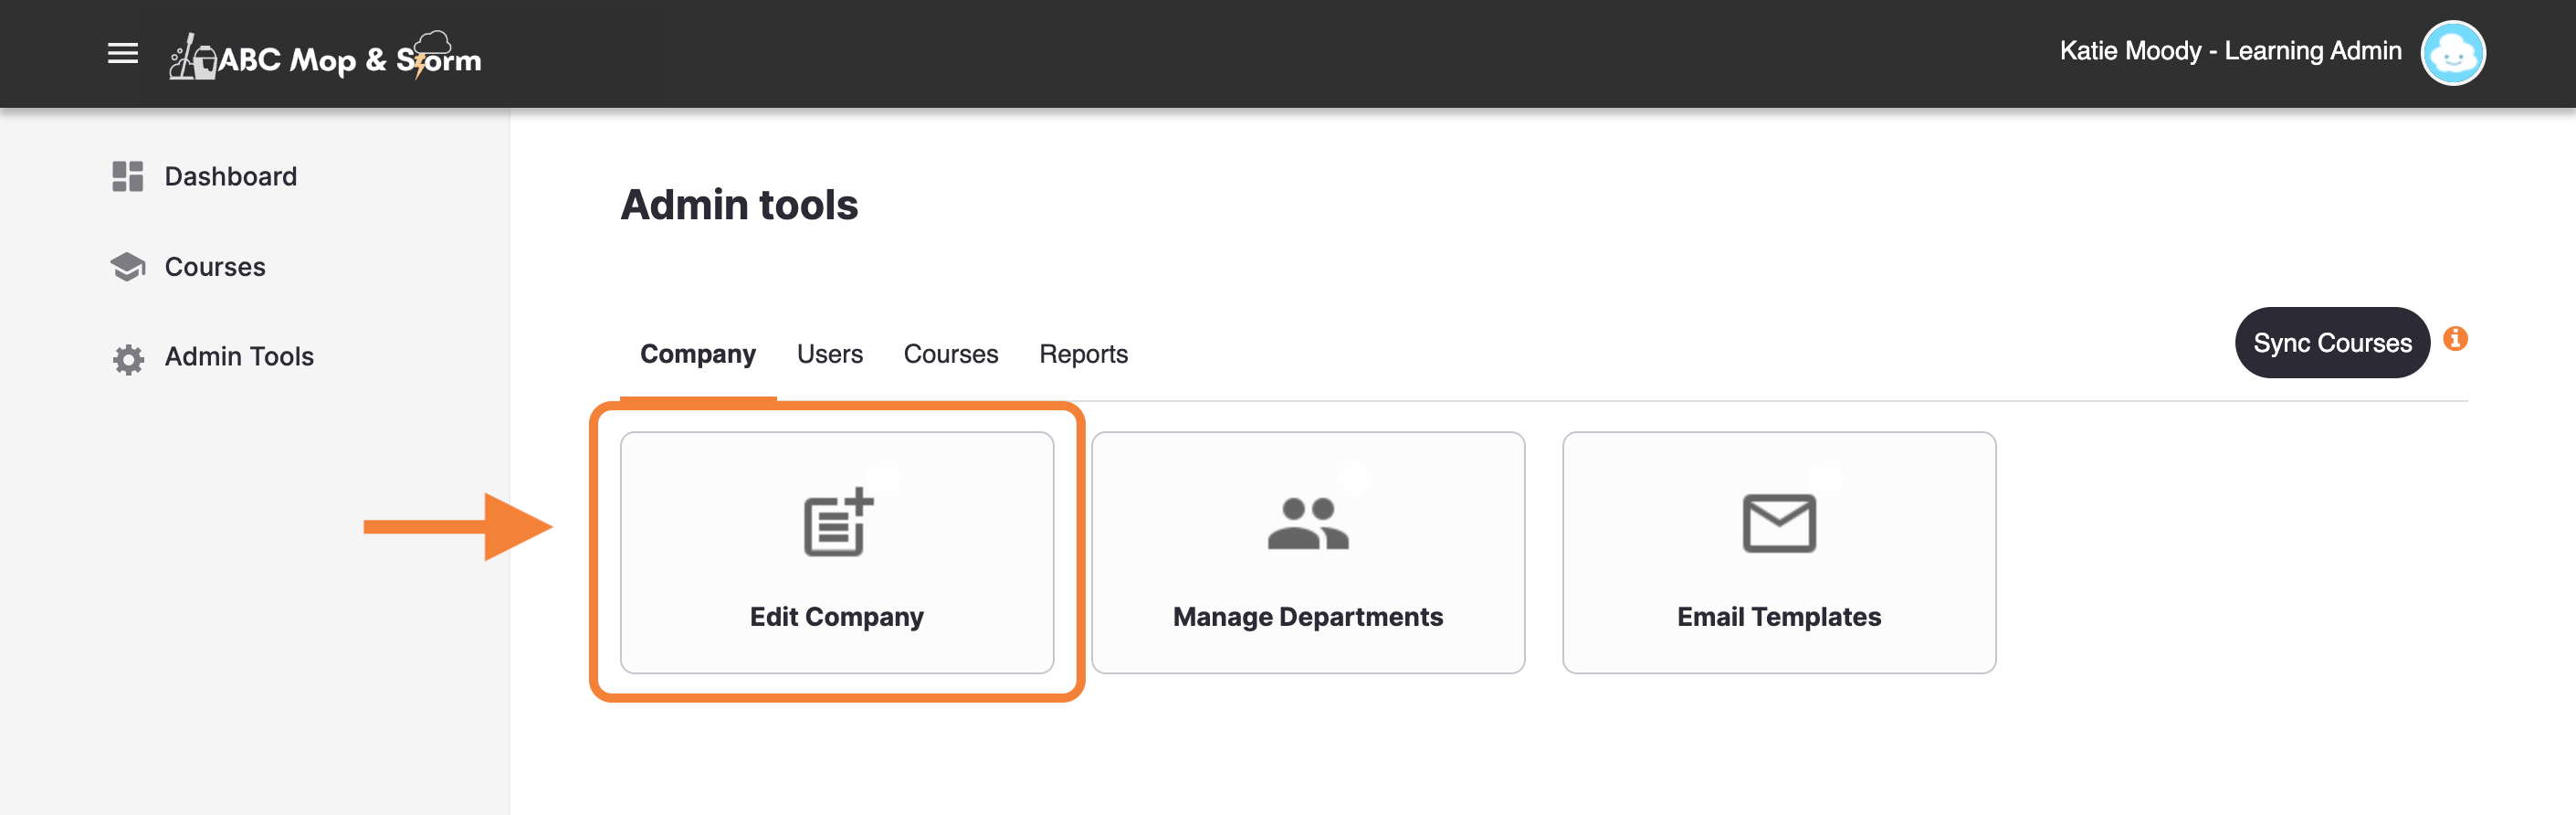Click the orange info icon beside Sync Courses
2576x815 pixels.
(x=2455, y=339)
